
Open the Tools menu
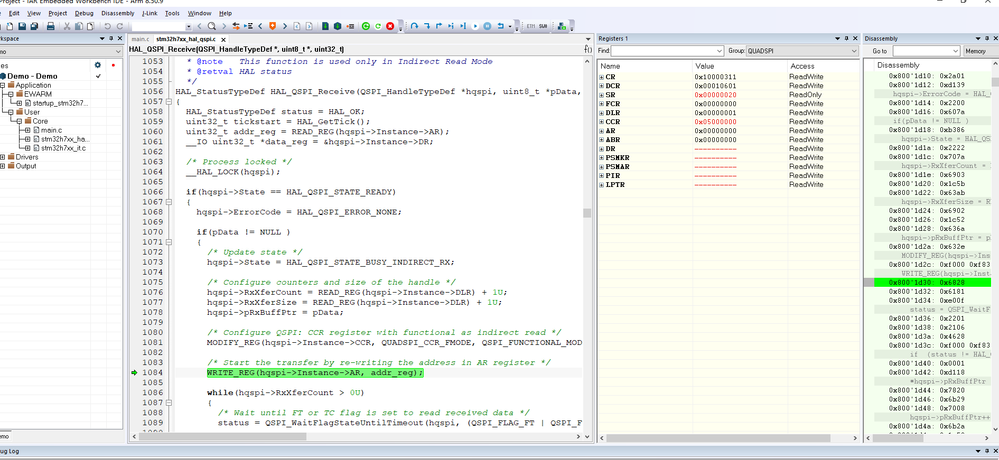click(172, 13)
